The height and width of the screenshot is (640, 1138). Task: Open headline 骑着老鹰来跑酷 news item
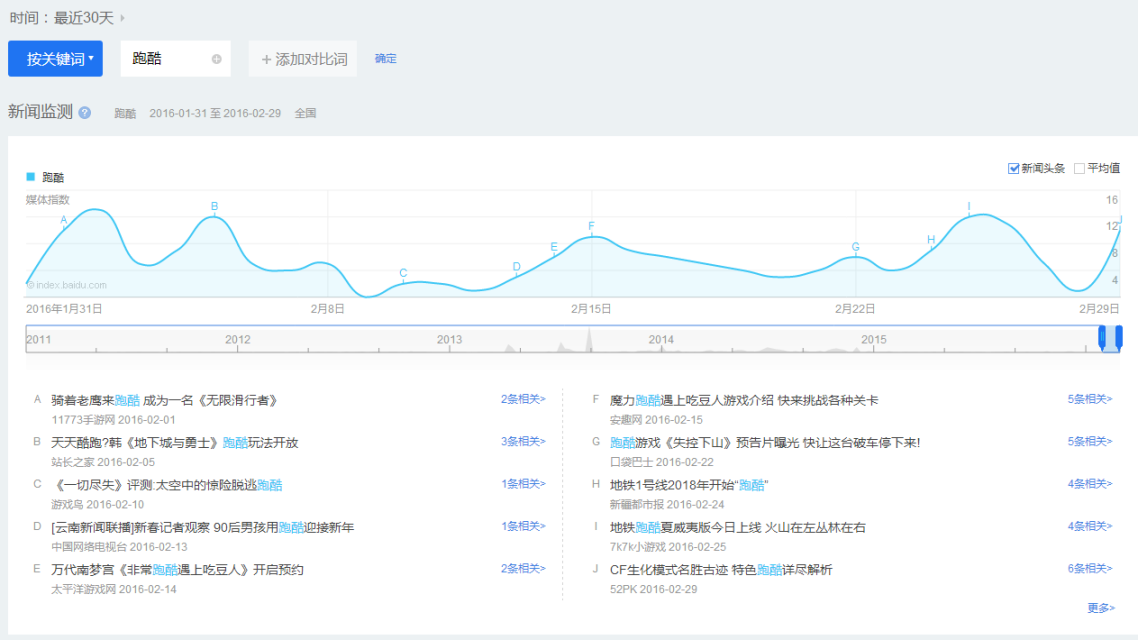coord(164,400)
